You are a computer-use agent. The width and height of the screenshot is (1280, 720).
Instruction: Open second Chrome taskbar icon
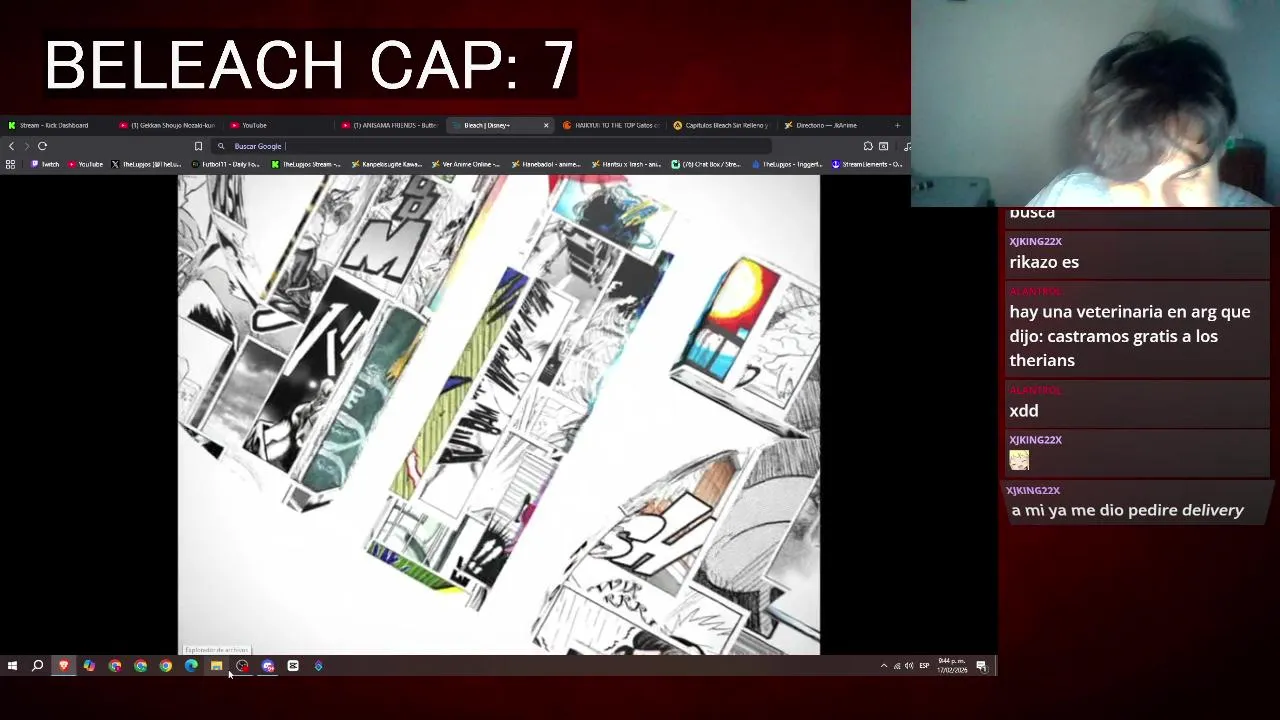[x=140, y=666]
